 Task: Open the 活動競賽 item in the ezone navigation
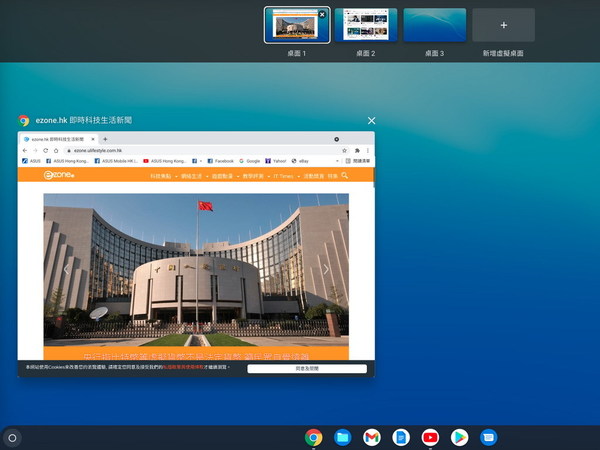314,176
